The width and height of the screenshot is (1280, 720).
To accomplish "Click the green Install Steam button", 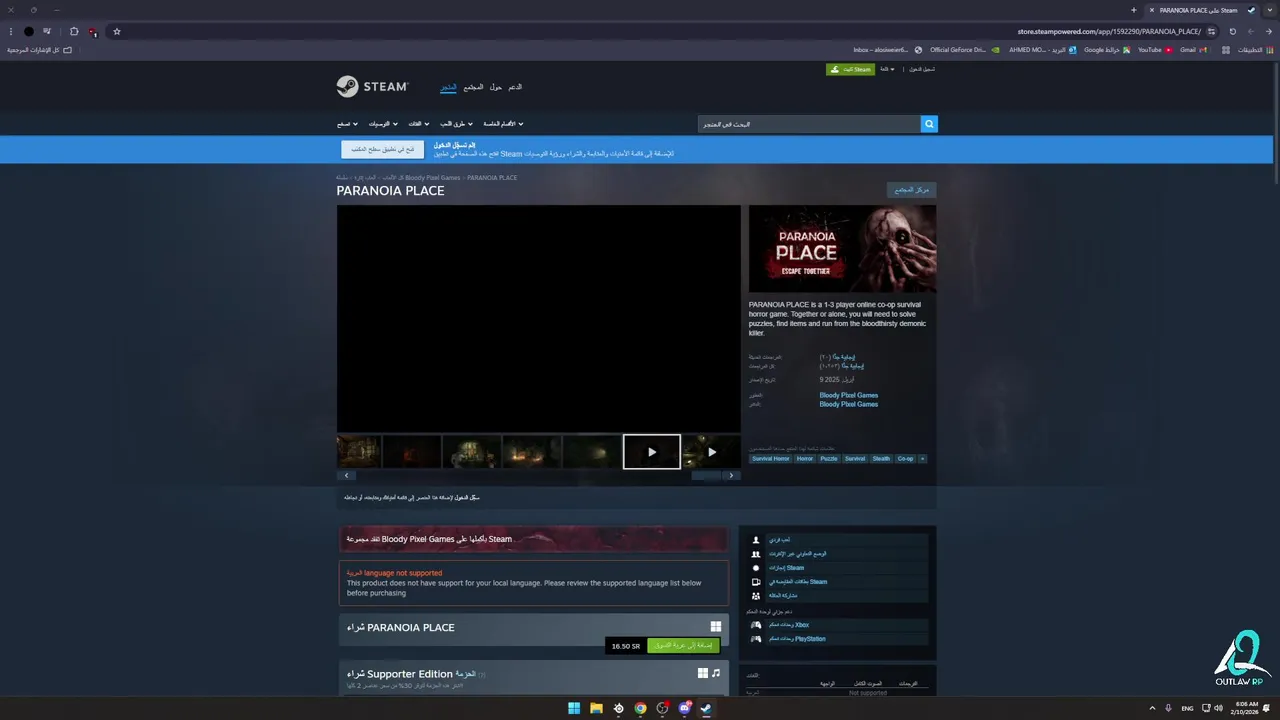I will [x=850, y=69].
